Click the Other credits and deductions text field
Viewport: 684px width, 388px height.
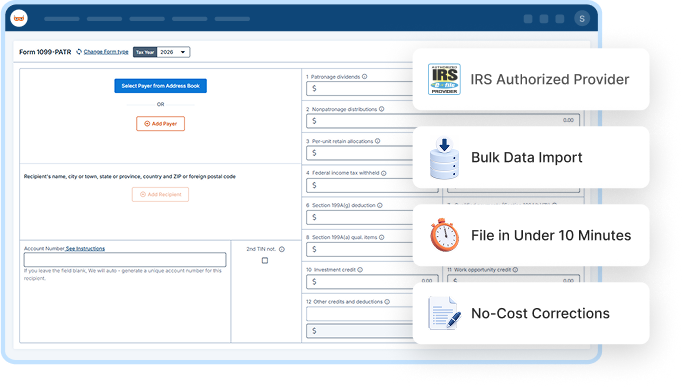pyautogui.click(x=359, y=313)
